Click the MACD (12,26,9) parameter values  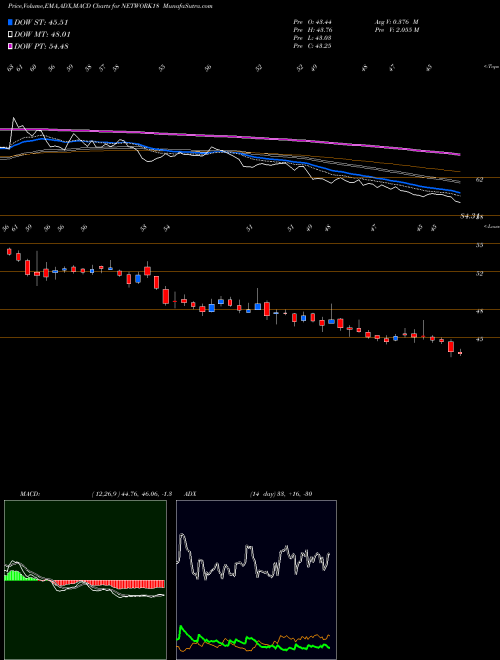(131, 494)
